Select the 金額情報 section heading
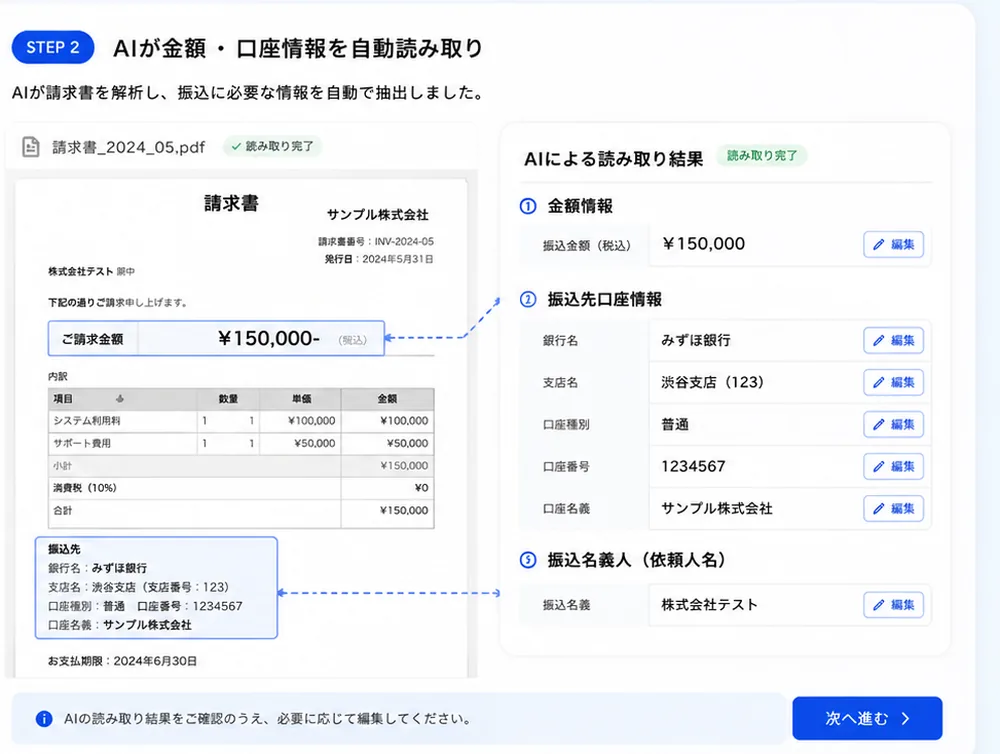This screenshot has width=1000, height=754. coord(580,206)
